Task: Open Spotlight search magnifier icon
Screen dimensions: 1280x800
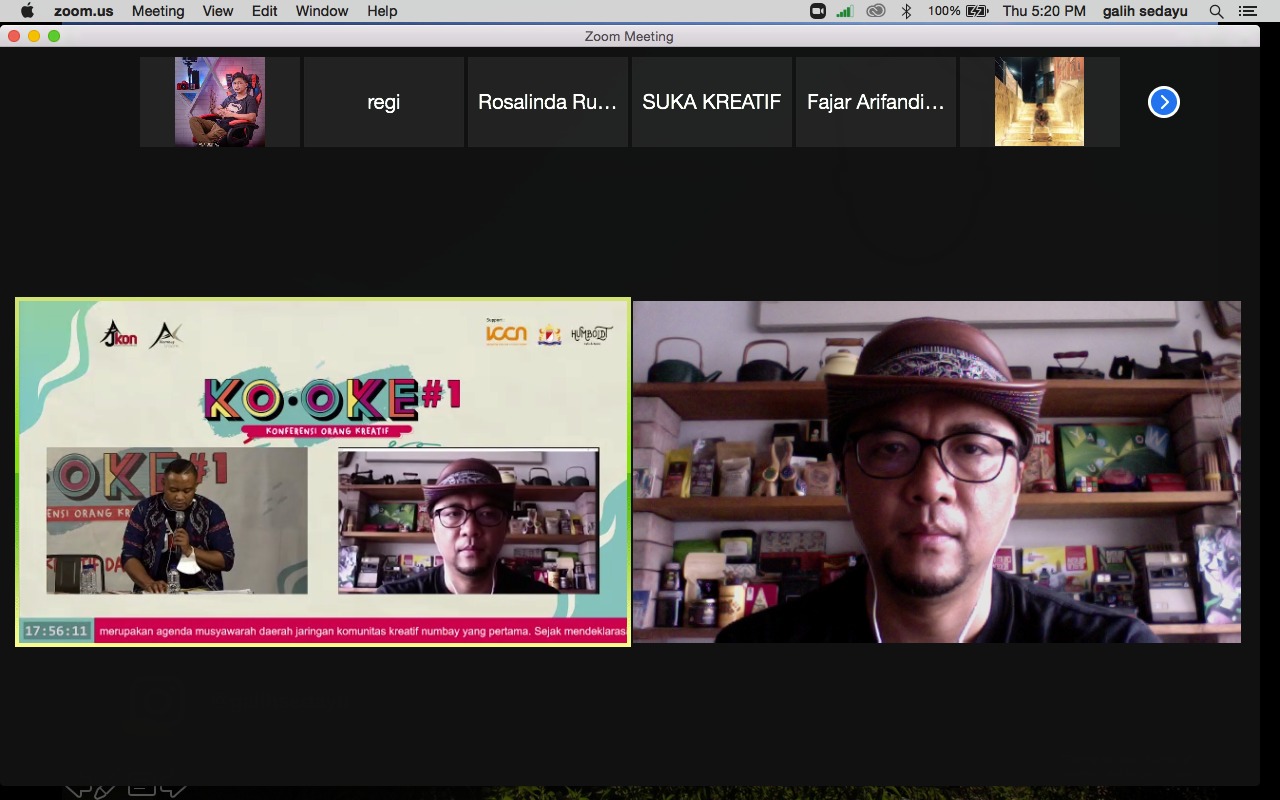Action: point(1216,11)
